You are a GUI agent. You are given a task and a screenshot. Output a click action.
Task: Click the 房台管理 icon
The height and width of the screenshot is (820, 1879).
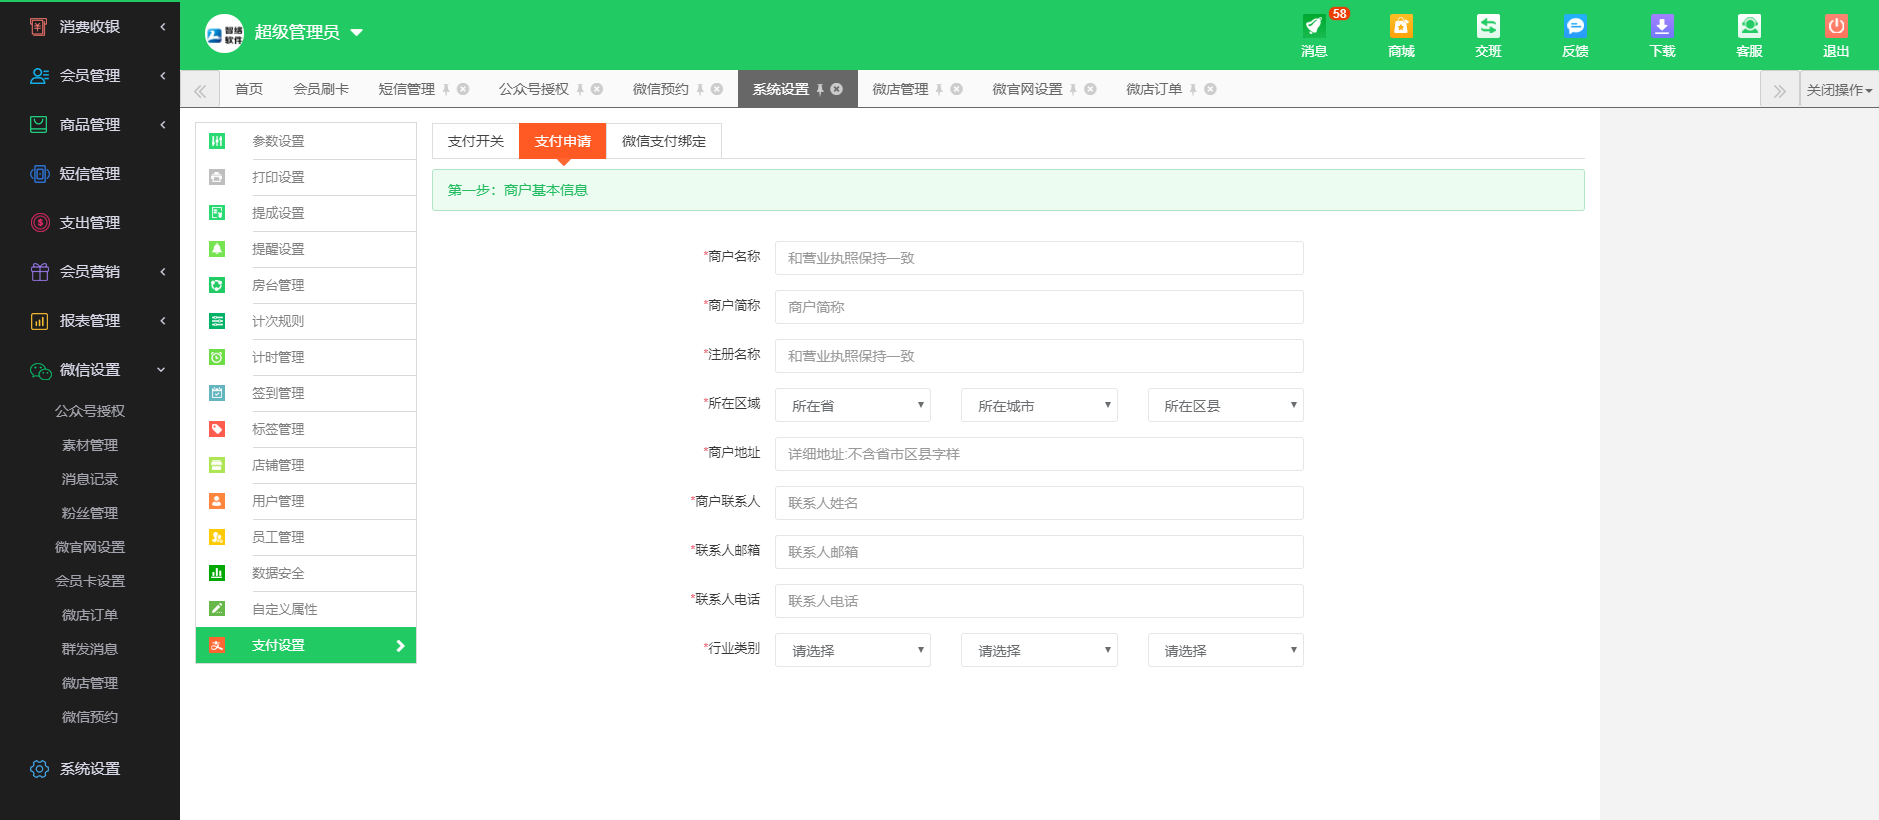point(217,285)
